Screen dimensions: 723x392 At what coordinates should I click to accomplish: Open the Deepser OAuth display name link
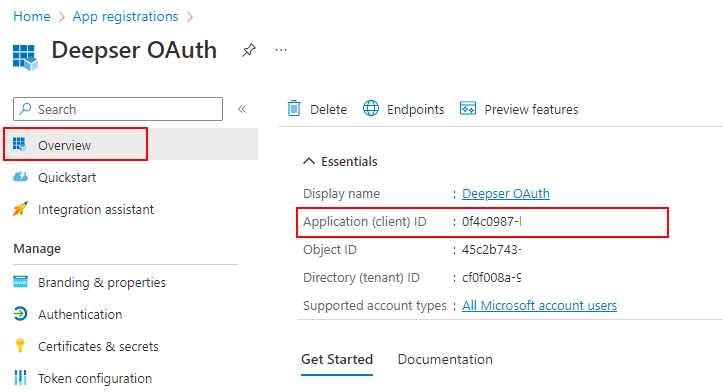(x=506, y=193)
